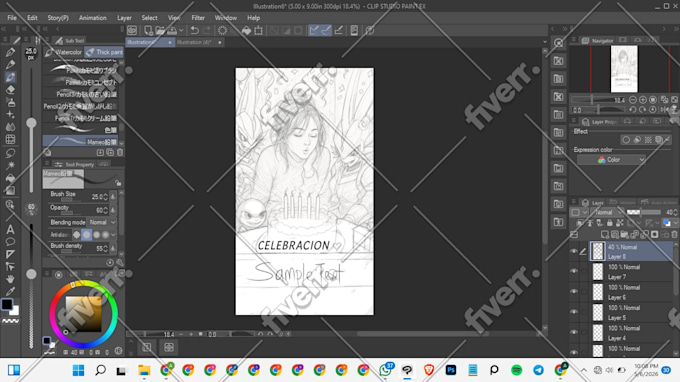
Task: Select the Pencil tool in the toolbox
Action: 10,65
